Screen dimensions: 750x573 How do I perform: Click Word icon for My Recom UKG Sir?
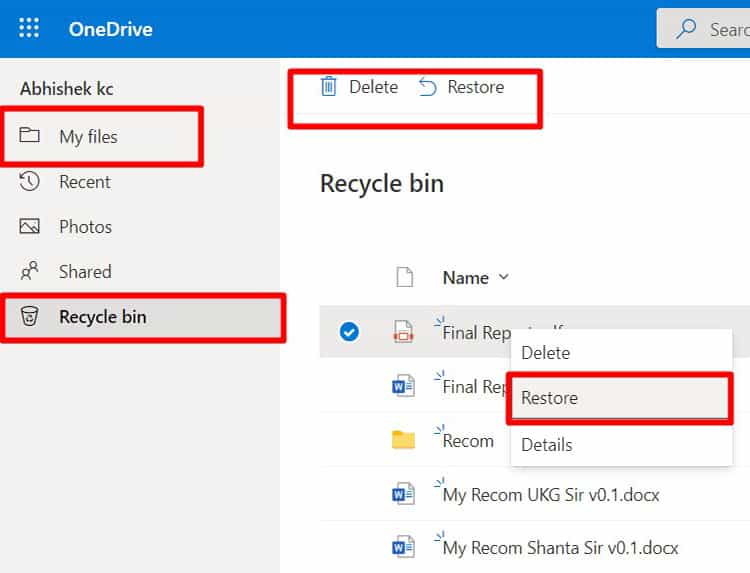pyautogui.click(x=403, y=494)
